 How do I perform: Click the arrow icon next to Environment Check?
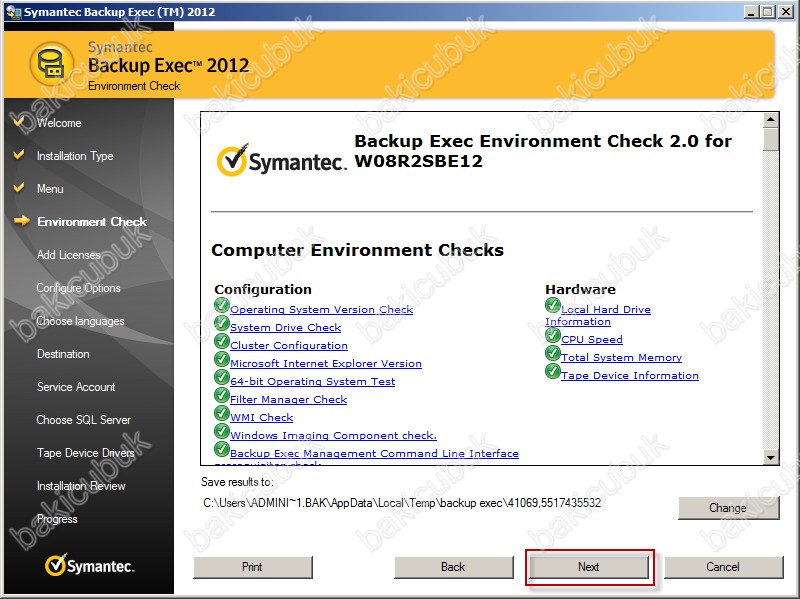coord(22,220)
